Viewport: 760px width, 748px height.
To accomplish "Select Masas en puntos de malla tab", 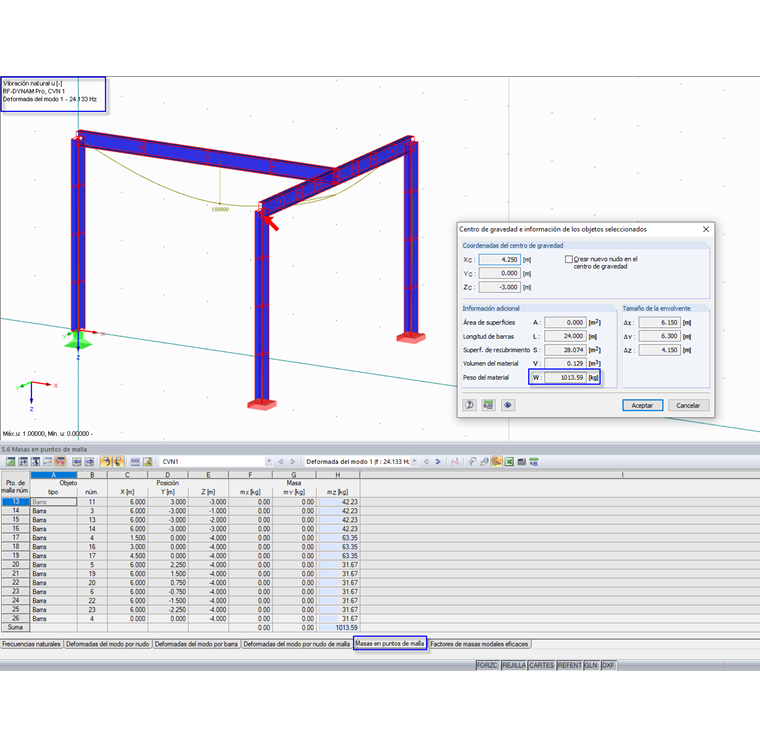I will 390,643.
